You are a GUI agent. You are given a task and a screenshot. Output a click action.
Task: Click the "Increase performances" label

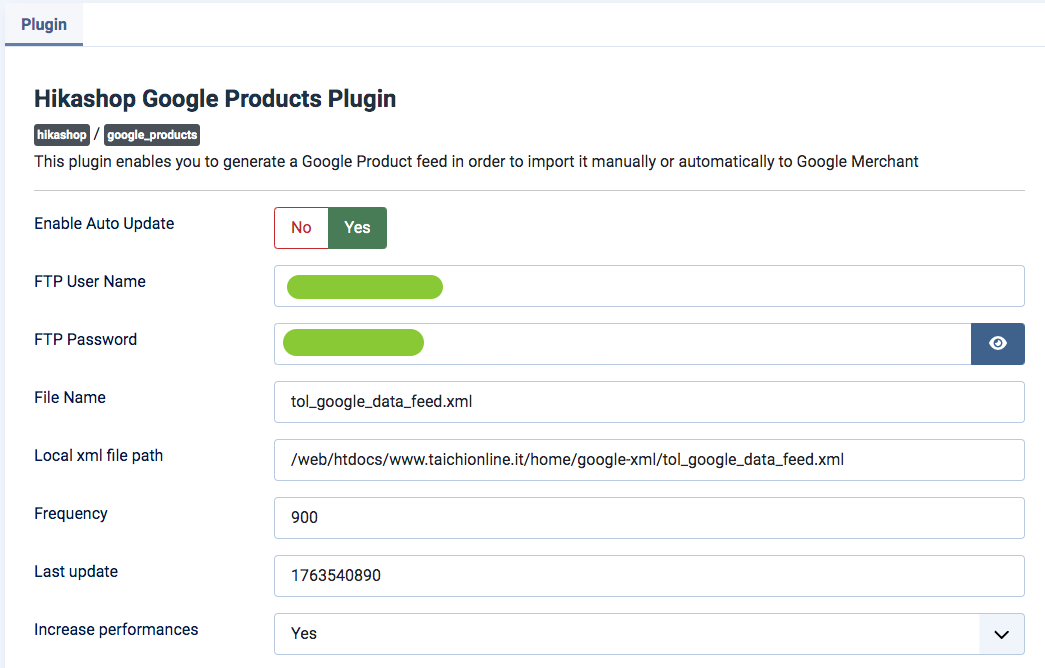[116, 630]
